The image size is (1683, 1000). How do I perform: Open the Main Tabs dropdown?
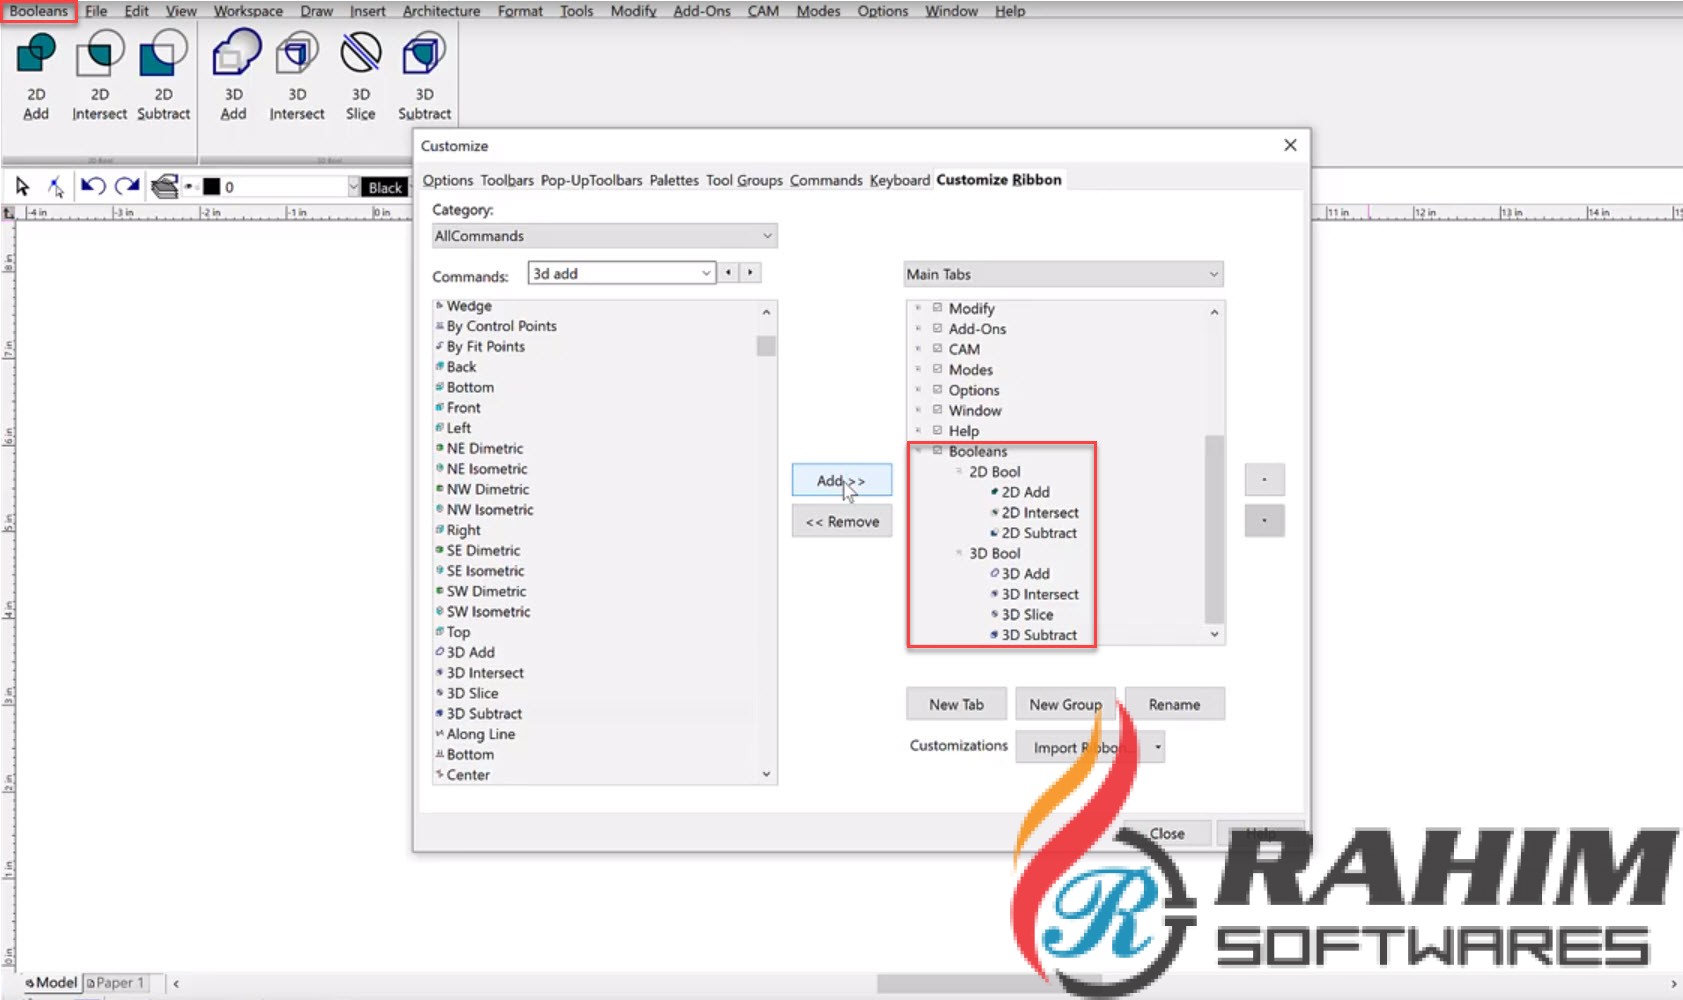pos(1063,274)
